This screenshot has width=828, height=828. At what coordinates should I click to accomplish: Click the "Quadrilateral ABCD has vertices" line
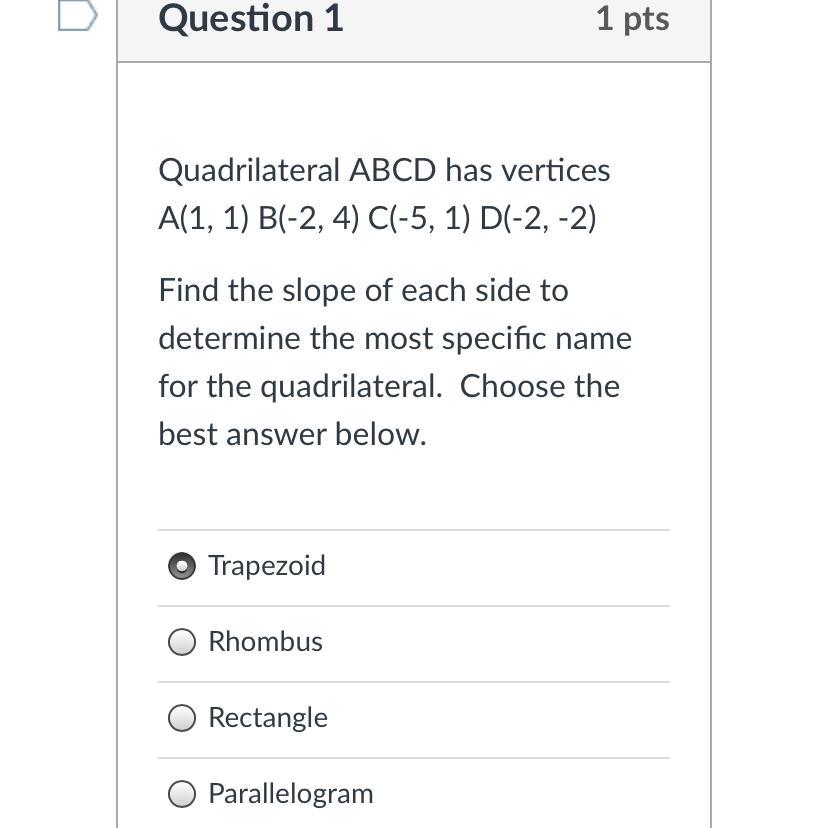coord(384,171)
